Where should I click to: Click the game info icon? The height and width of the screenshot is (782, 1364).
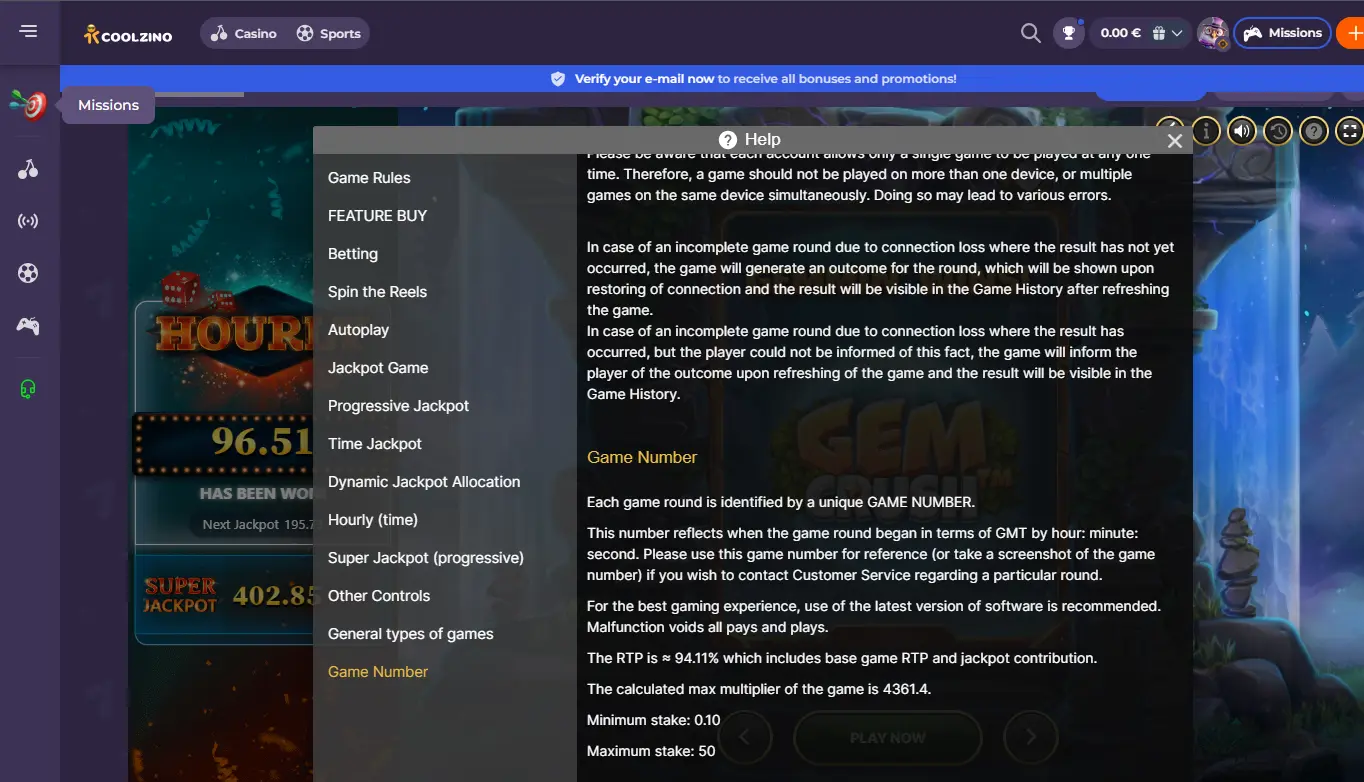coord(1206,130)
